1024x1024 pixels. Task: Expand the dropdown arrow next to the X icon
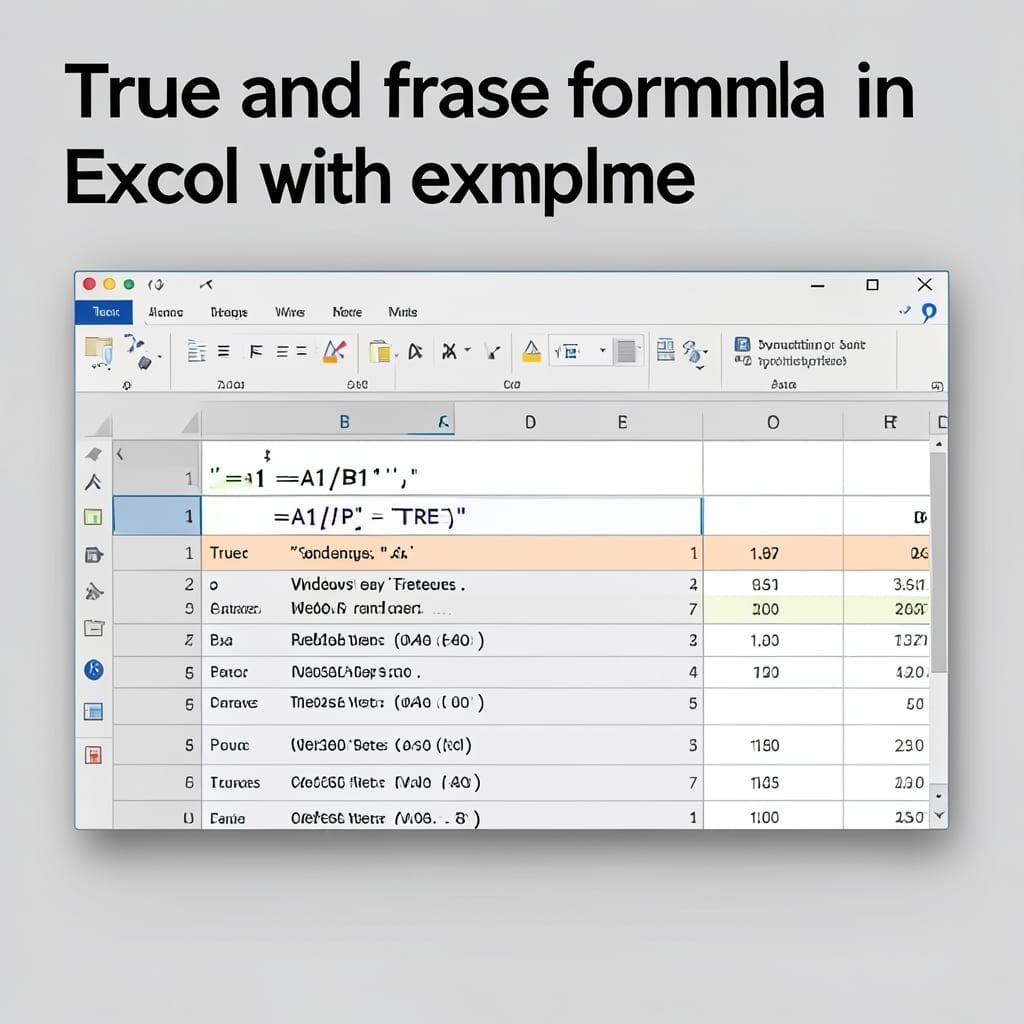click(468, 351)
